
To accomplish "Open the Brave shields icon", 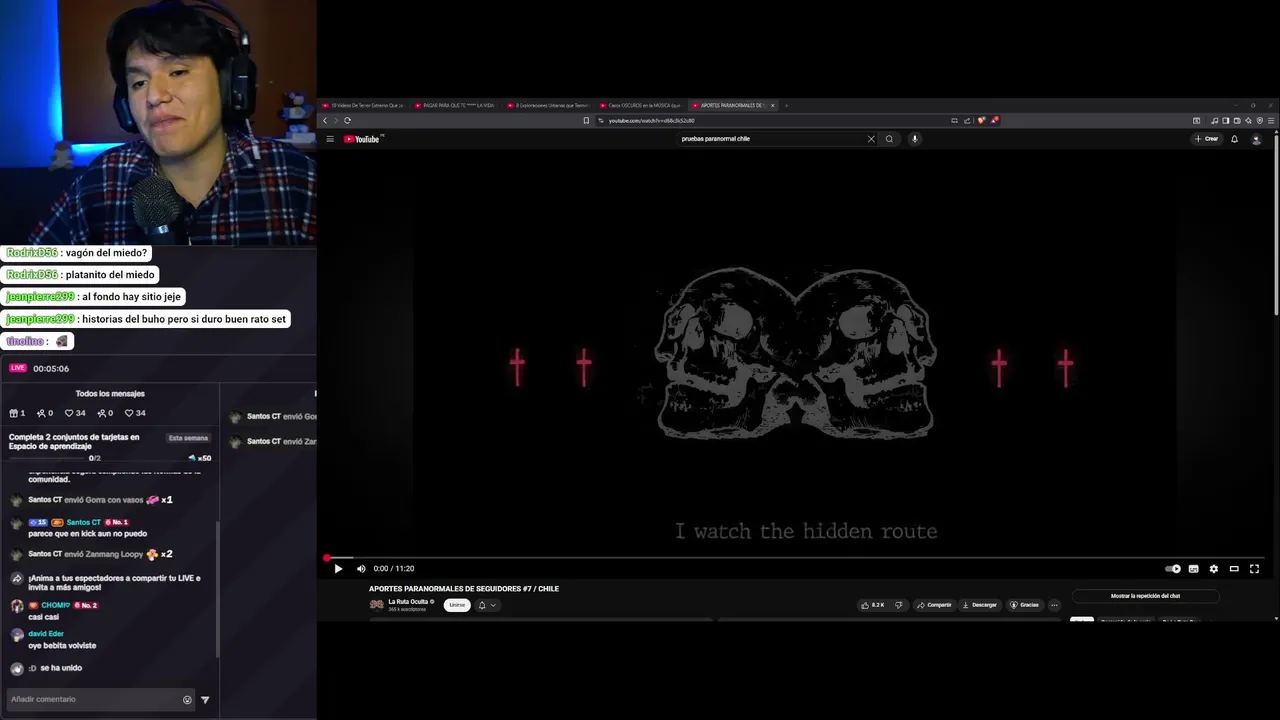I will (x=981, y=120).
